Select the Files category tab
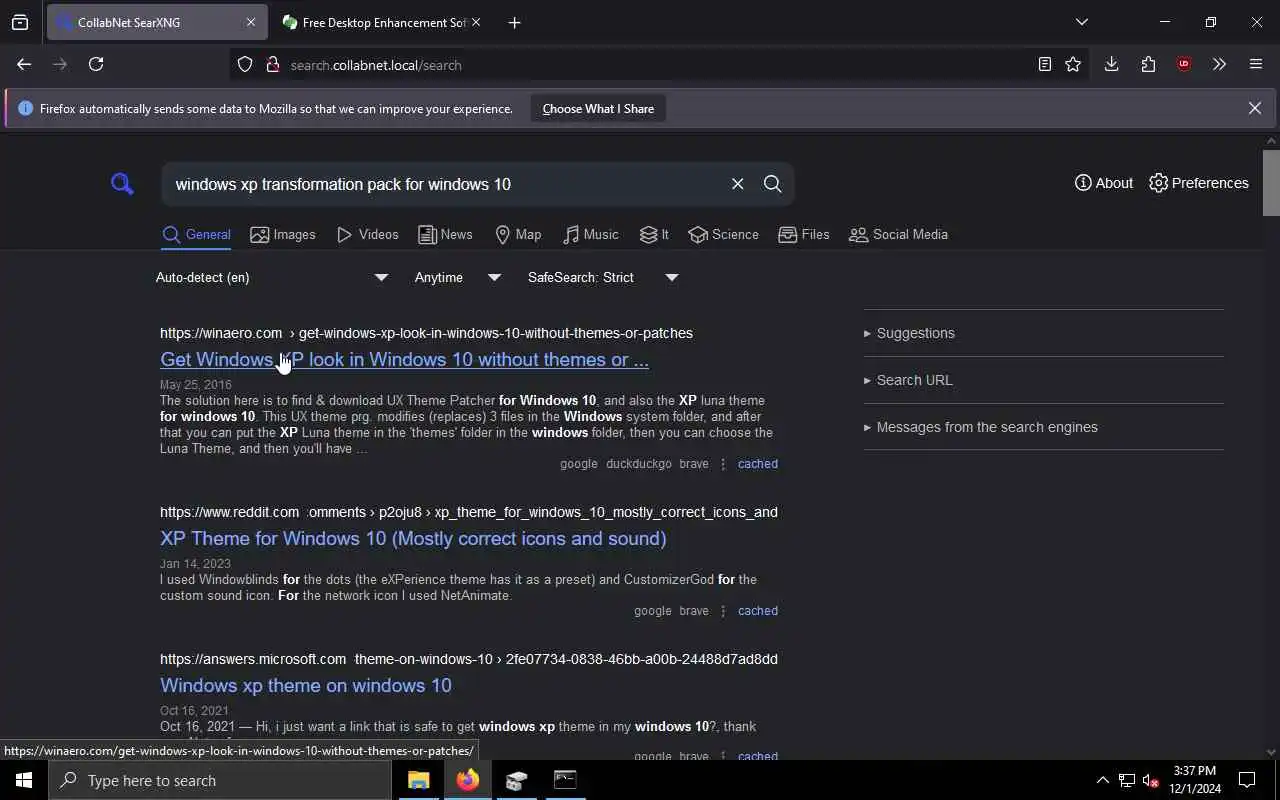1280x800 pixels. click(804, 234)
